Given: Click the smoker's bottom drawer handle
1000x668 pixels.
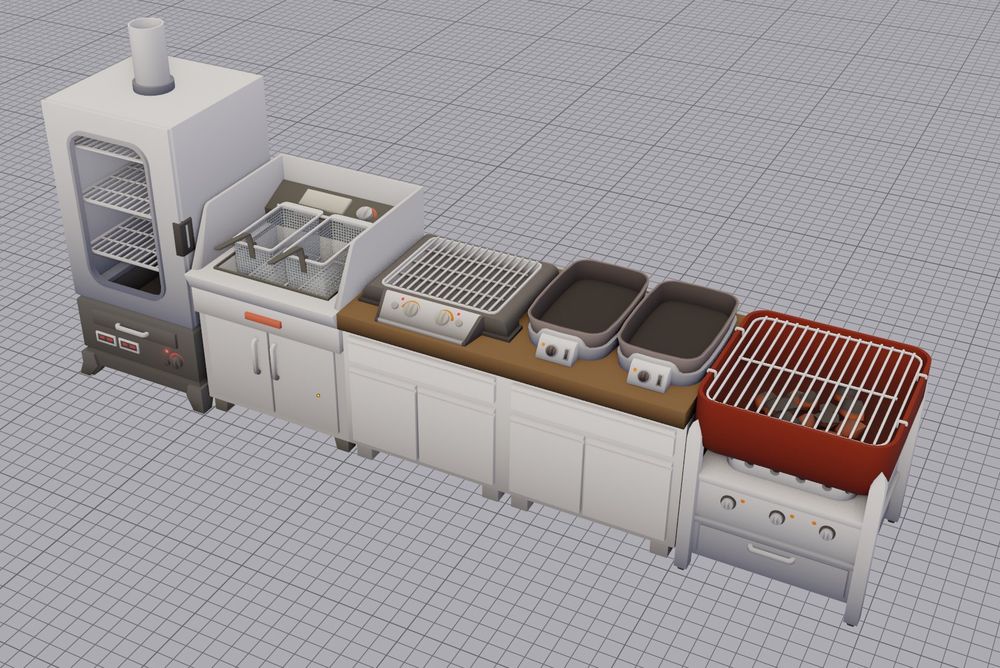Looking at the screenshot, I should point(132,330).
